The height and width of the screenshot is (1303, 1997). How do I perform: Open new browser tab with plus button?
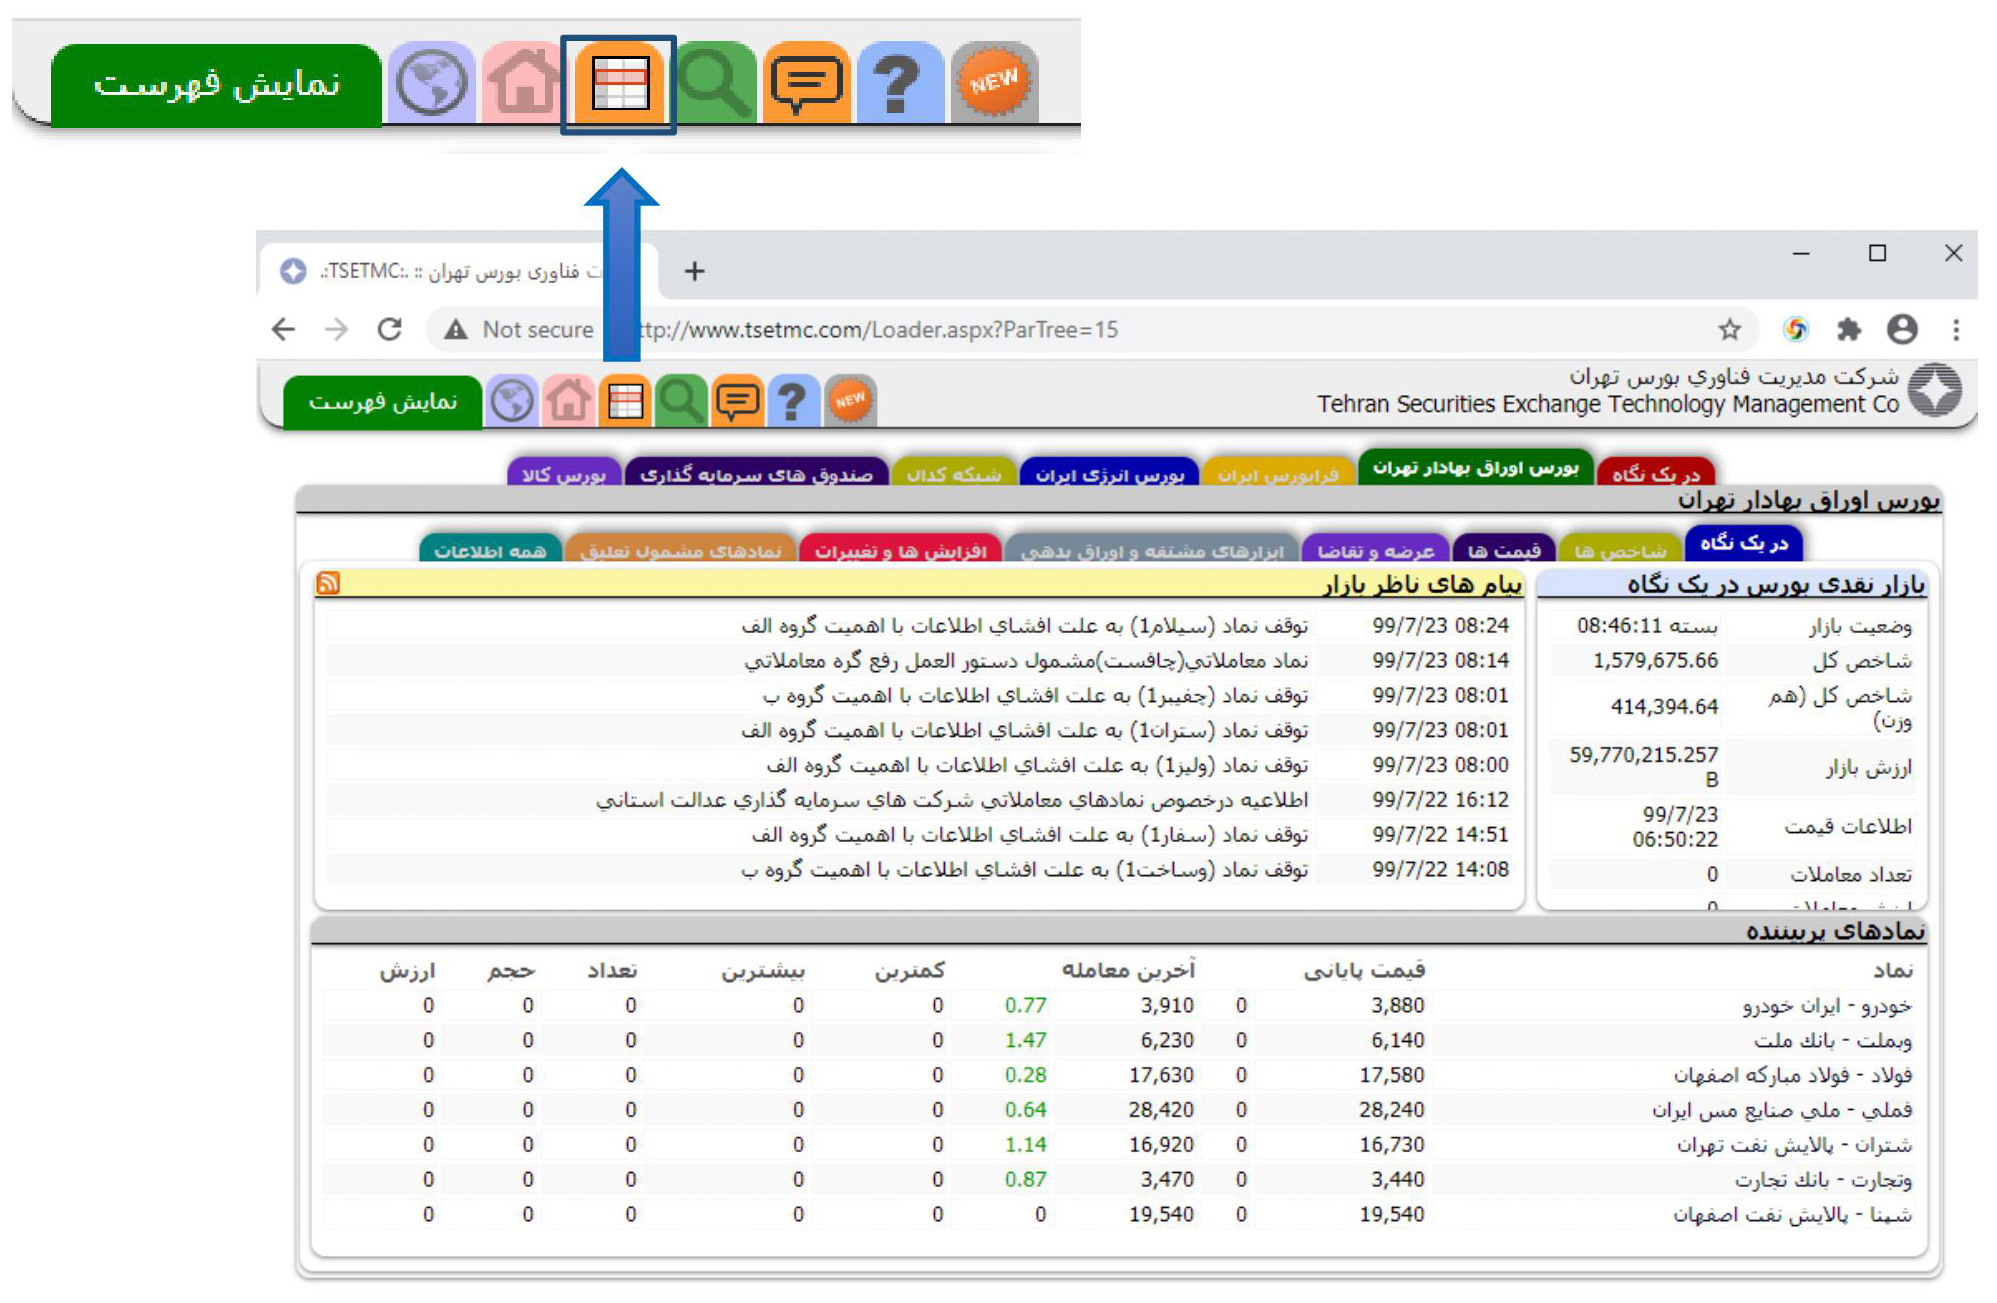(694, 271)
